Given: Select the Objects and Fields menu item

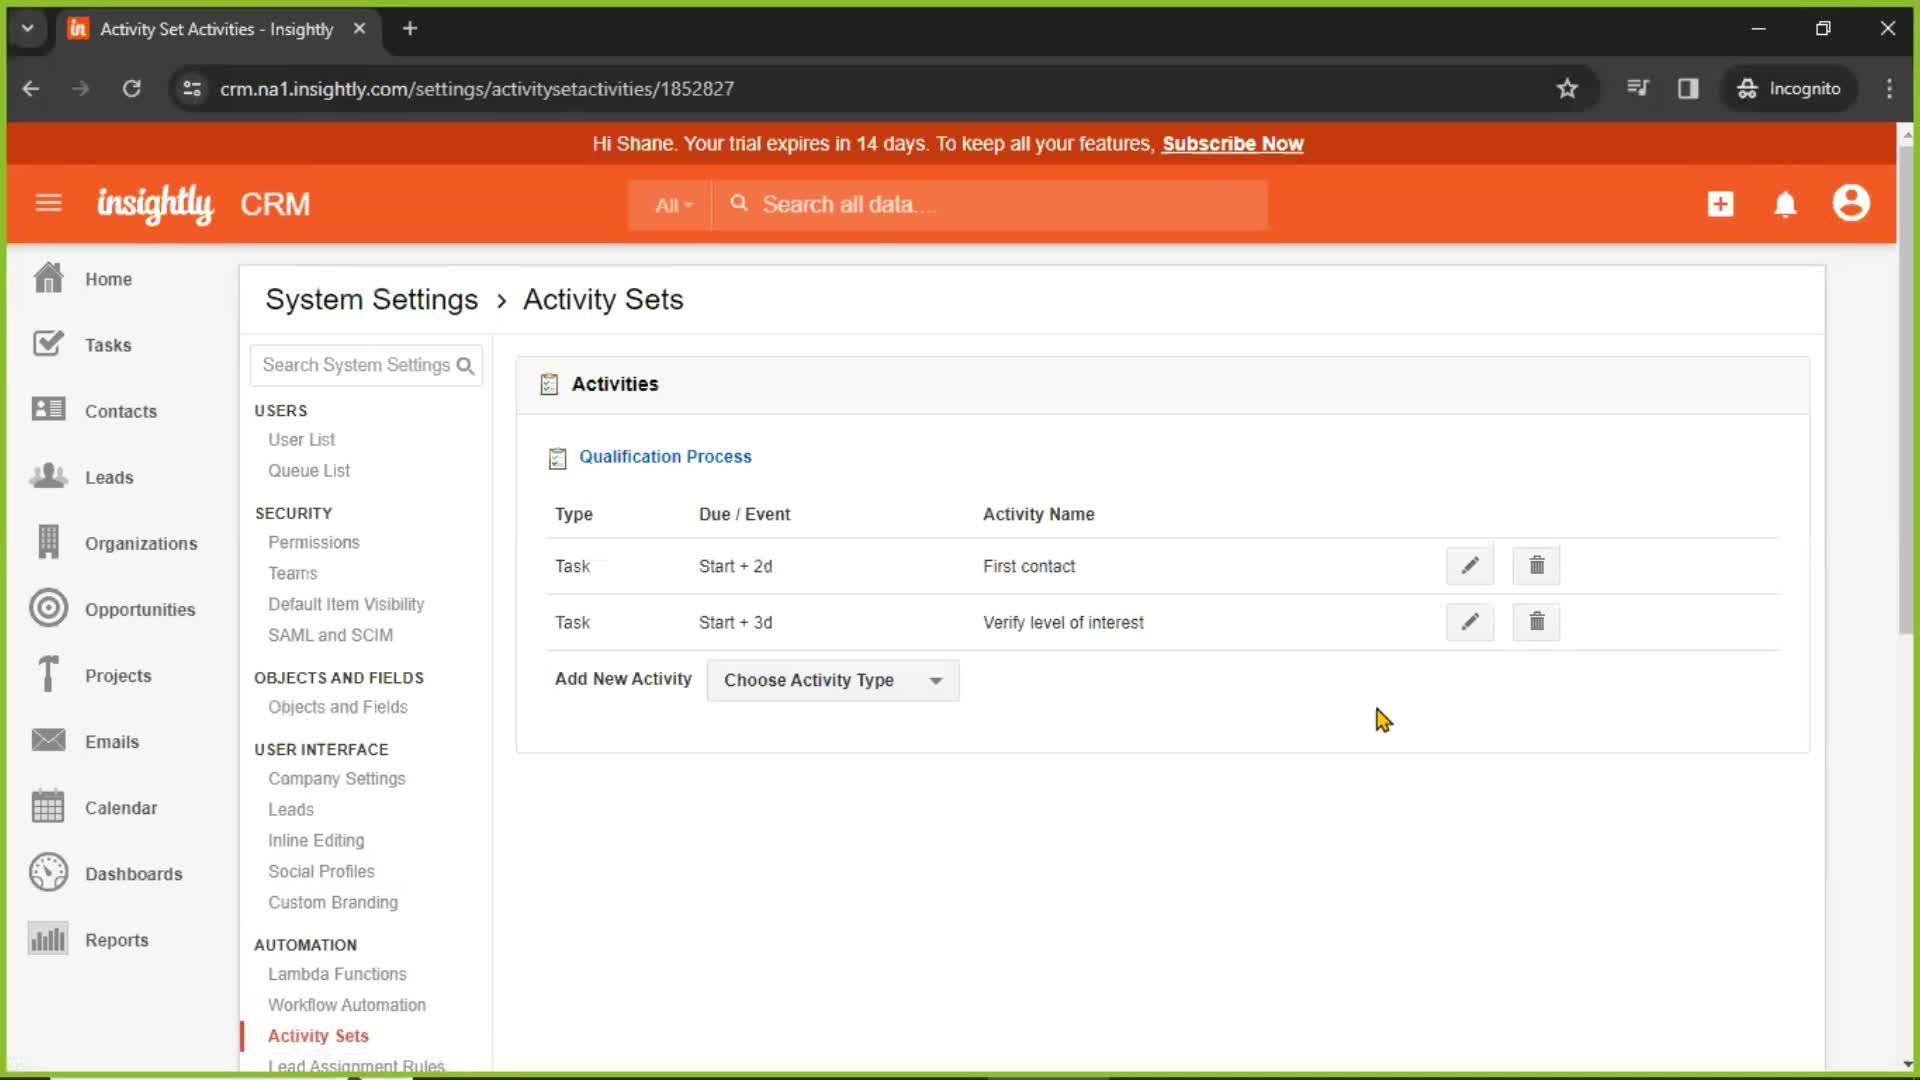Looking at the screenshot, I should pos(338,707).
